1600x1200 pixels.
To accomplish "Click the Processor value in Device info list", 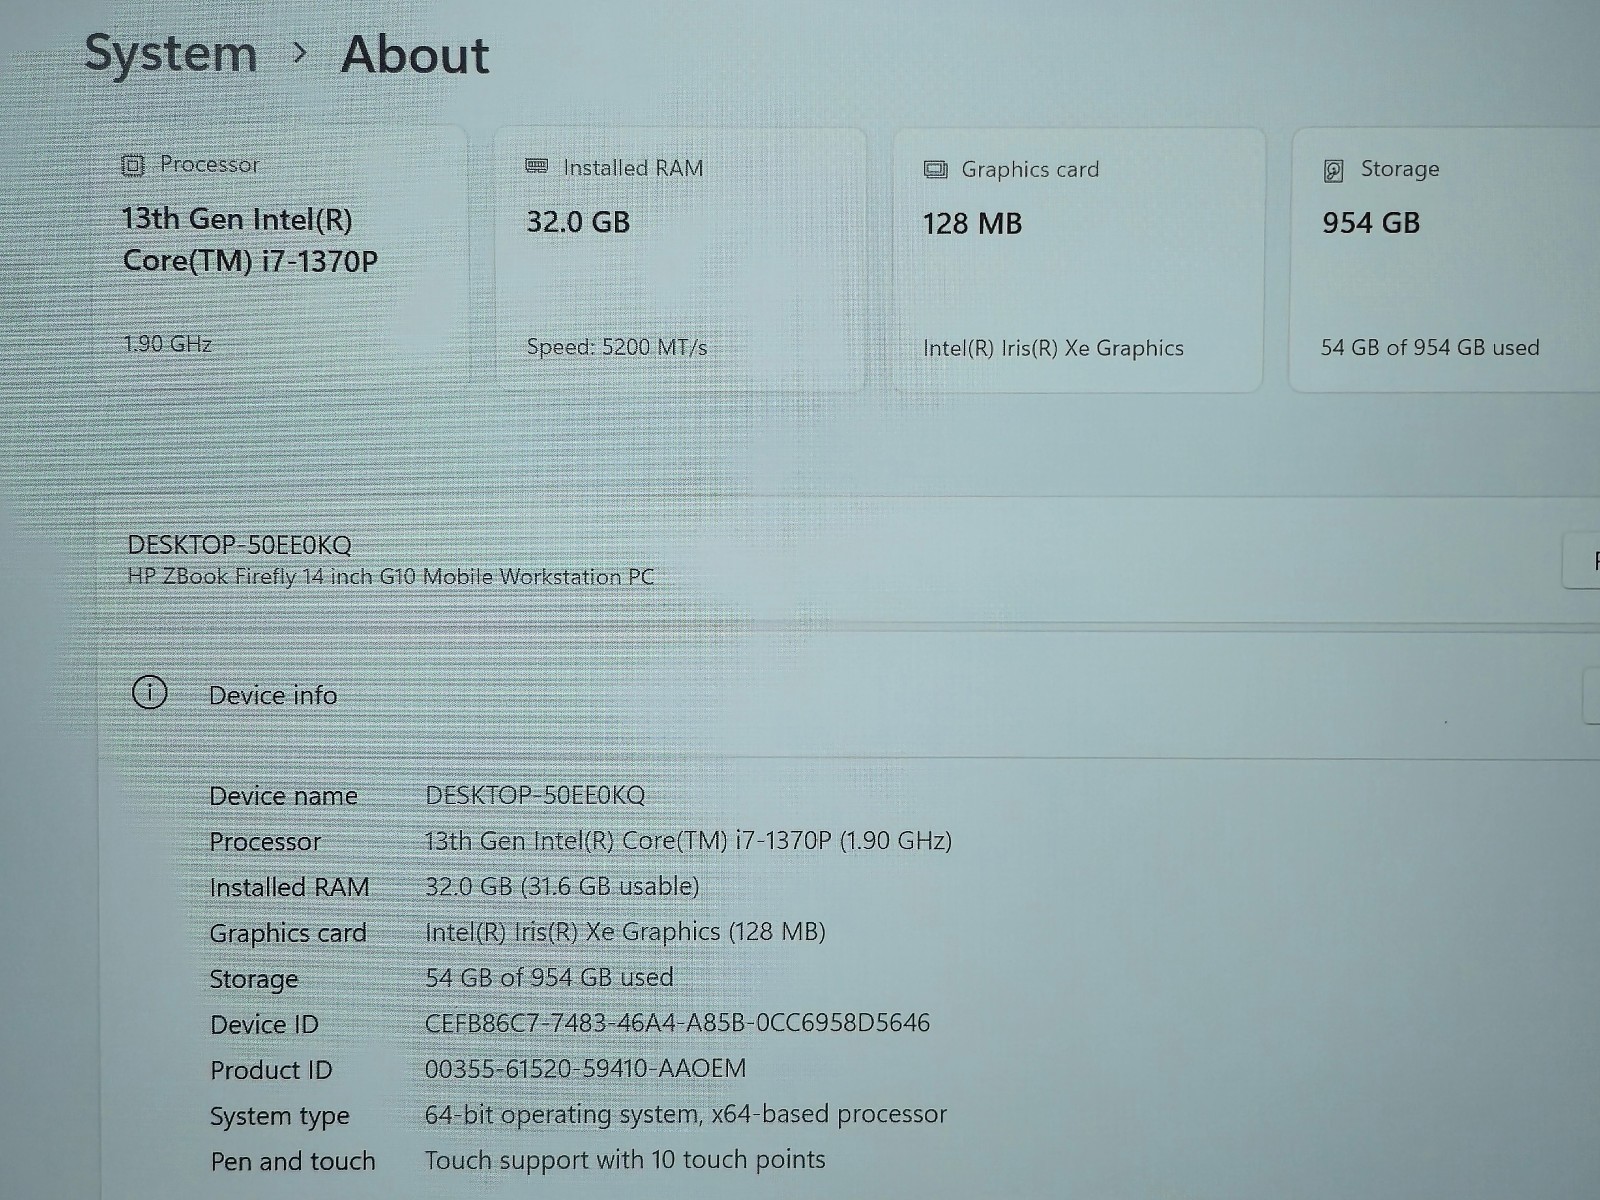I will tap(688, 841).
